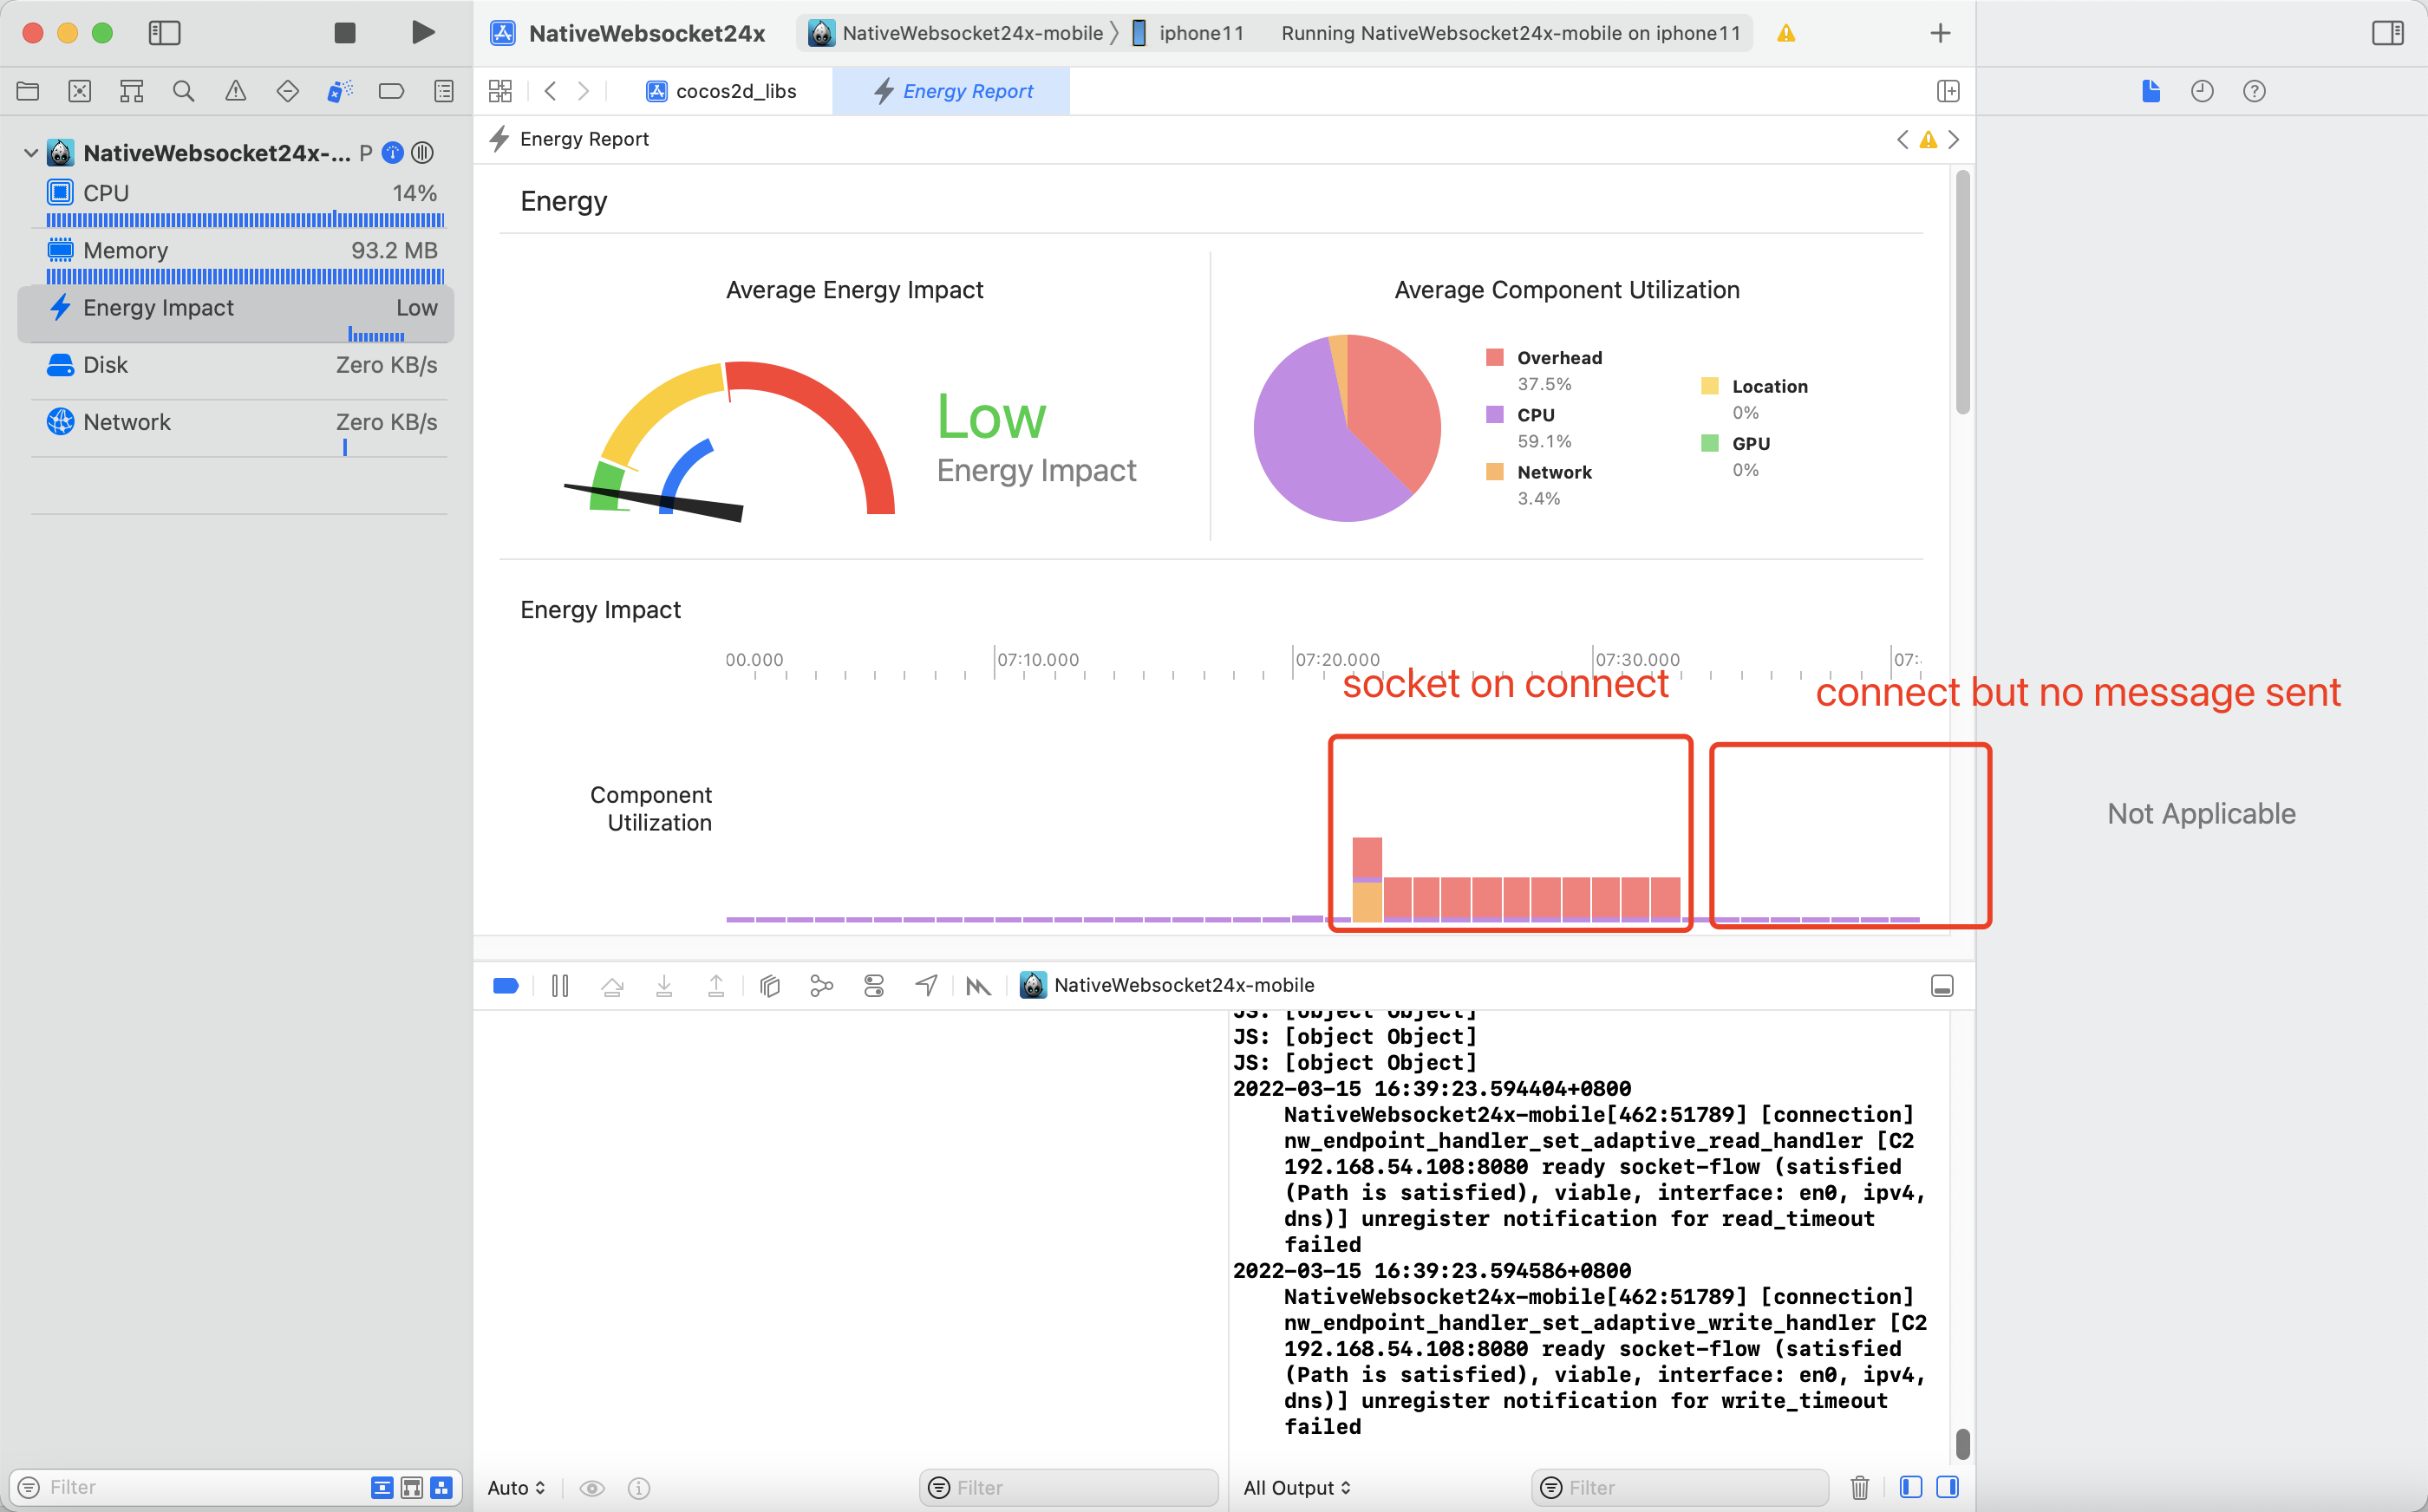The height and width of the screenshot is (1512, 2428).
Task: Open the Breakpoint navigator tag icon
Action: [391, 90]
